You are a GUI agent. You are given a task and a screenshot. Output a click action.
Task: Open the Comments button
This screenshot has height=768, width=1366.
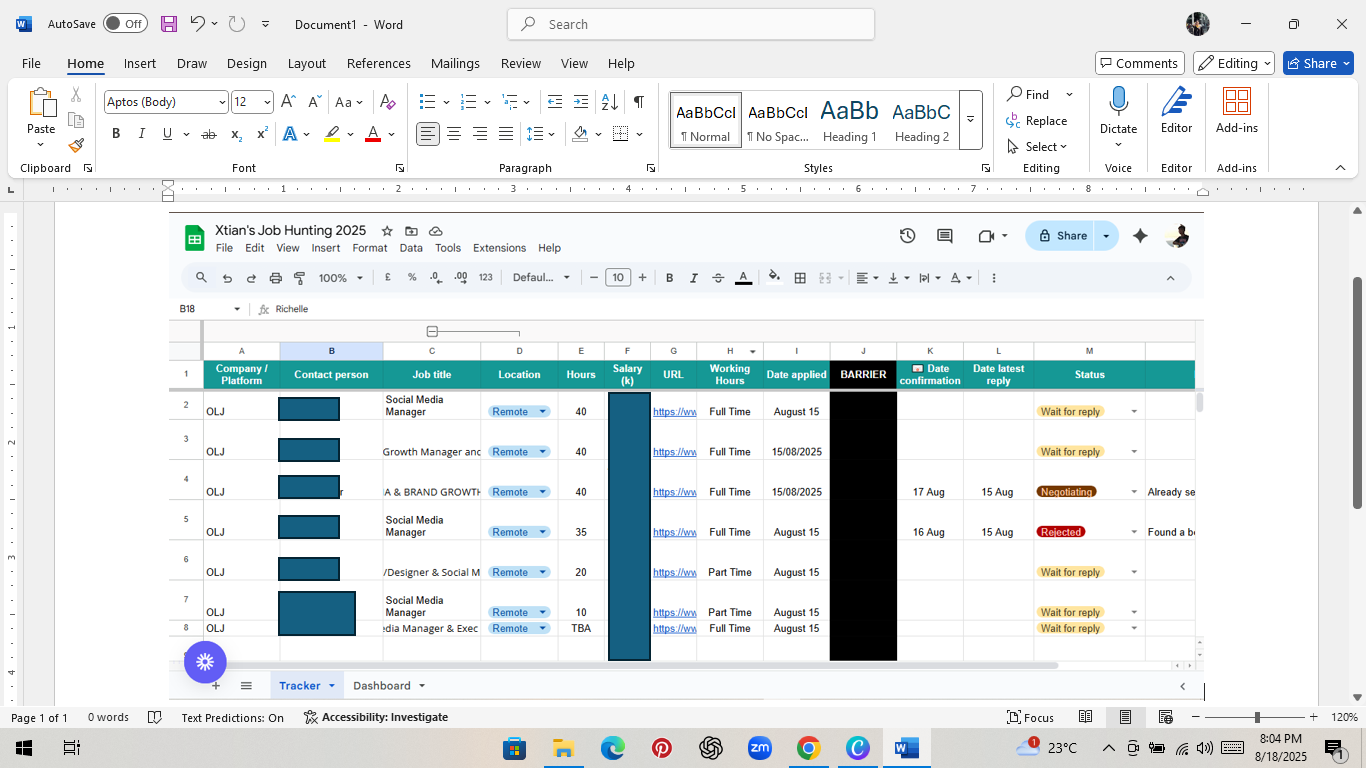pos(1139,63)
